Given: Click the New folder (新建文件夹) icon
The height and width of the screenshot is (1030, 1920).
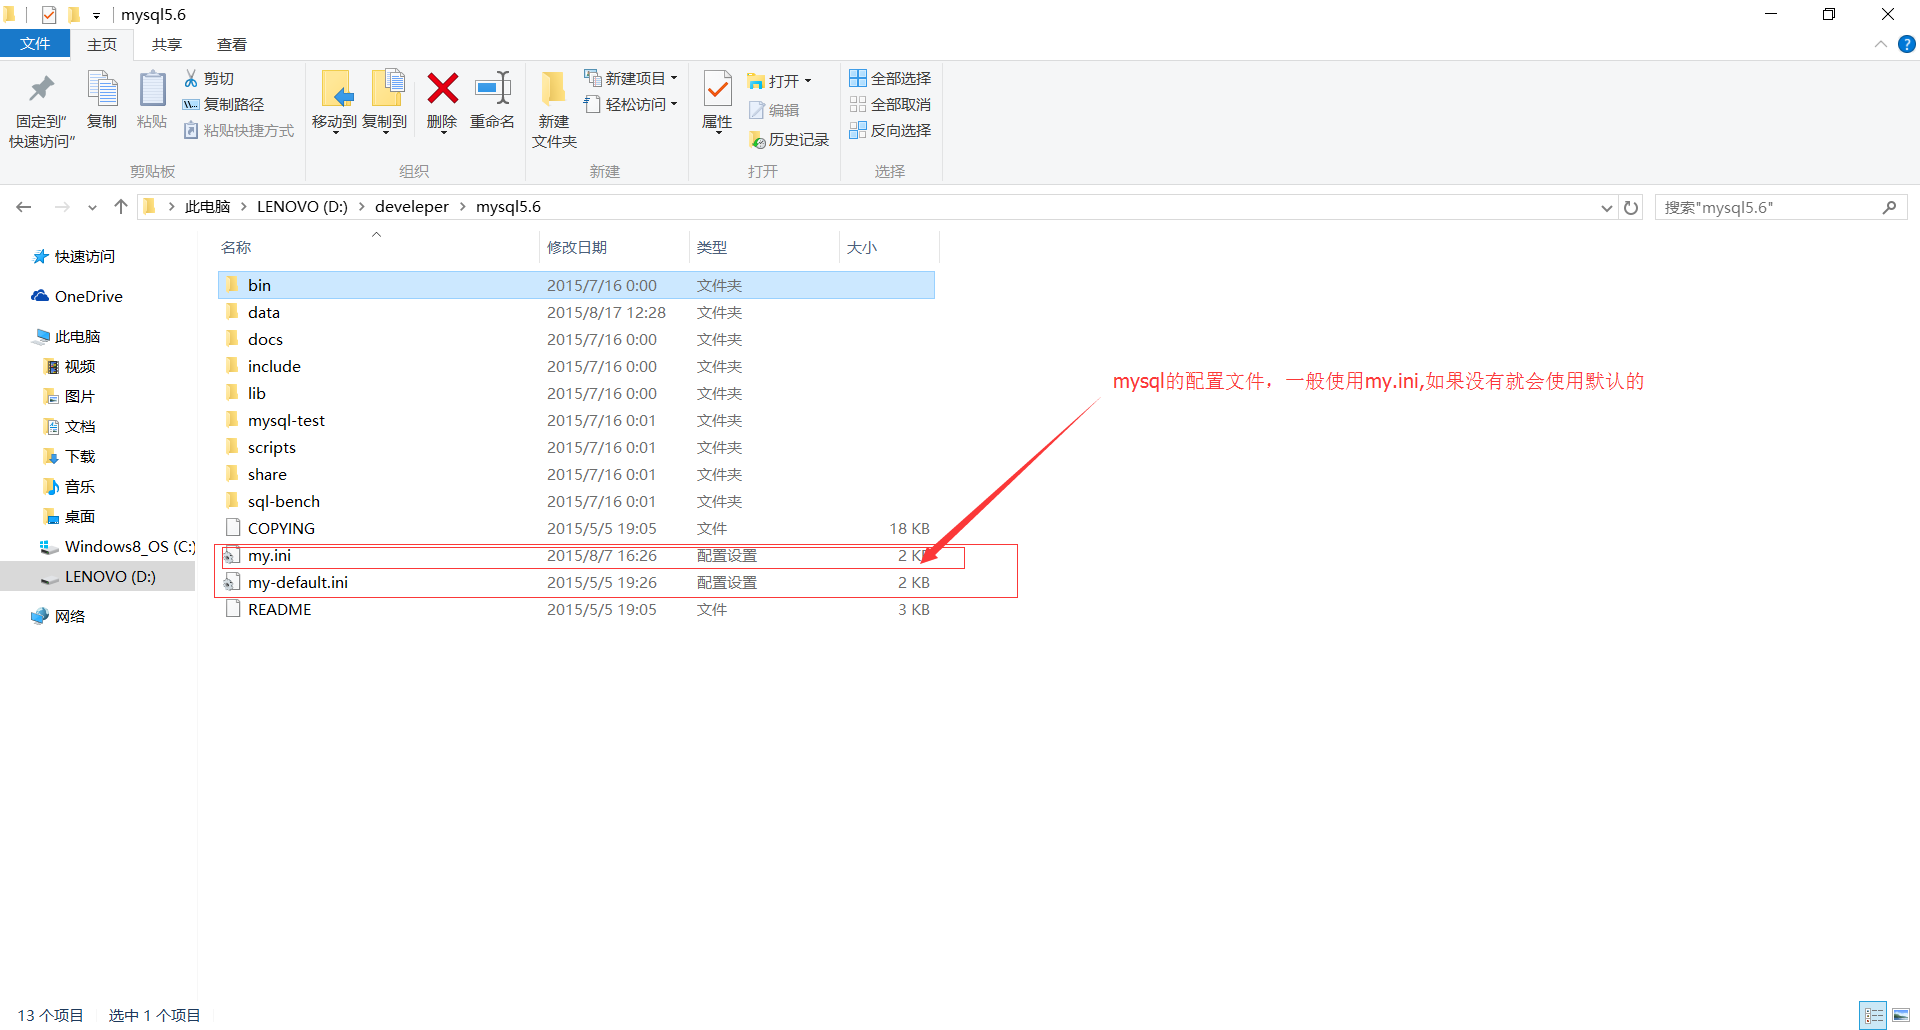Looking at the screenshot, I should coord(553,89).
